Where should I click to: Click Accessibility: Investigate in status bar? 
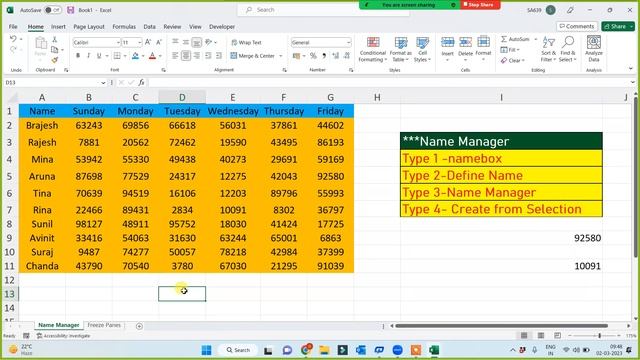(63, 336)
